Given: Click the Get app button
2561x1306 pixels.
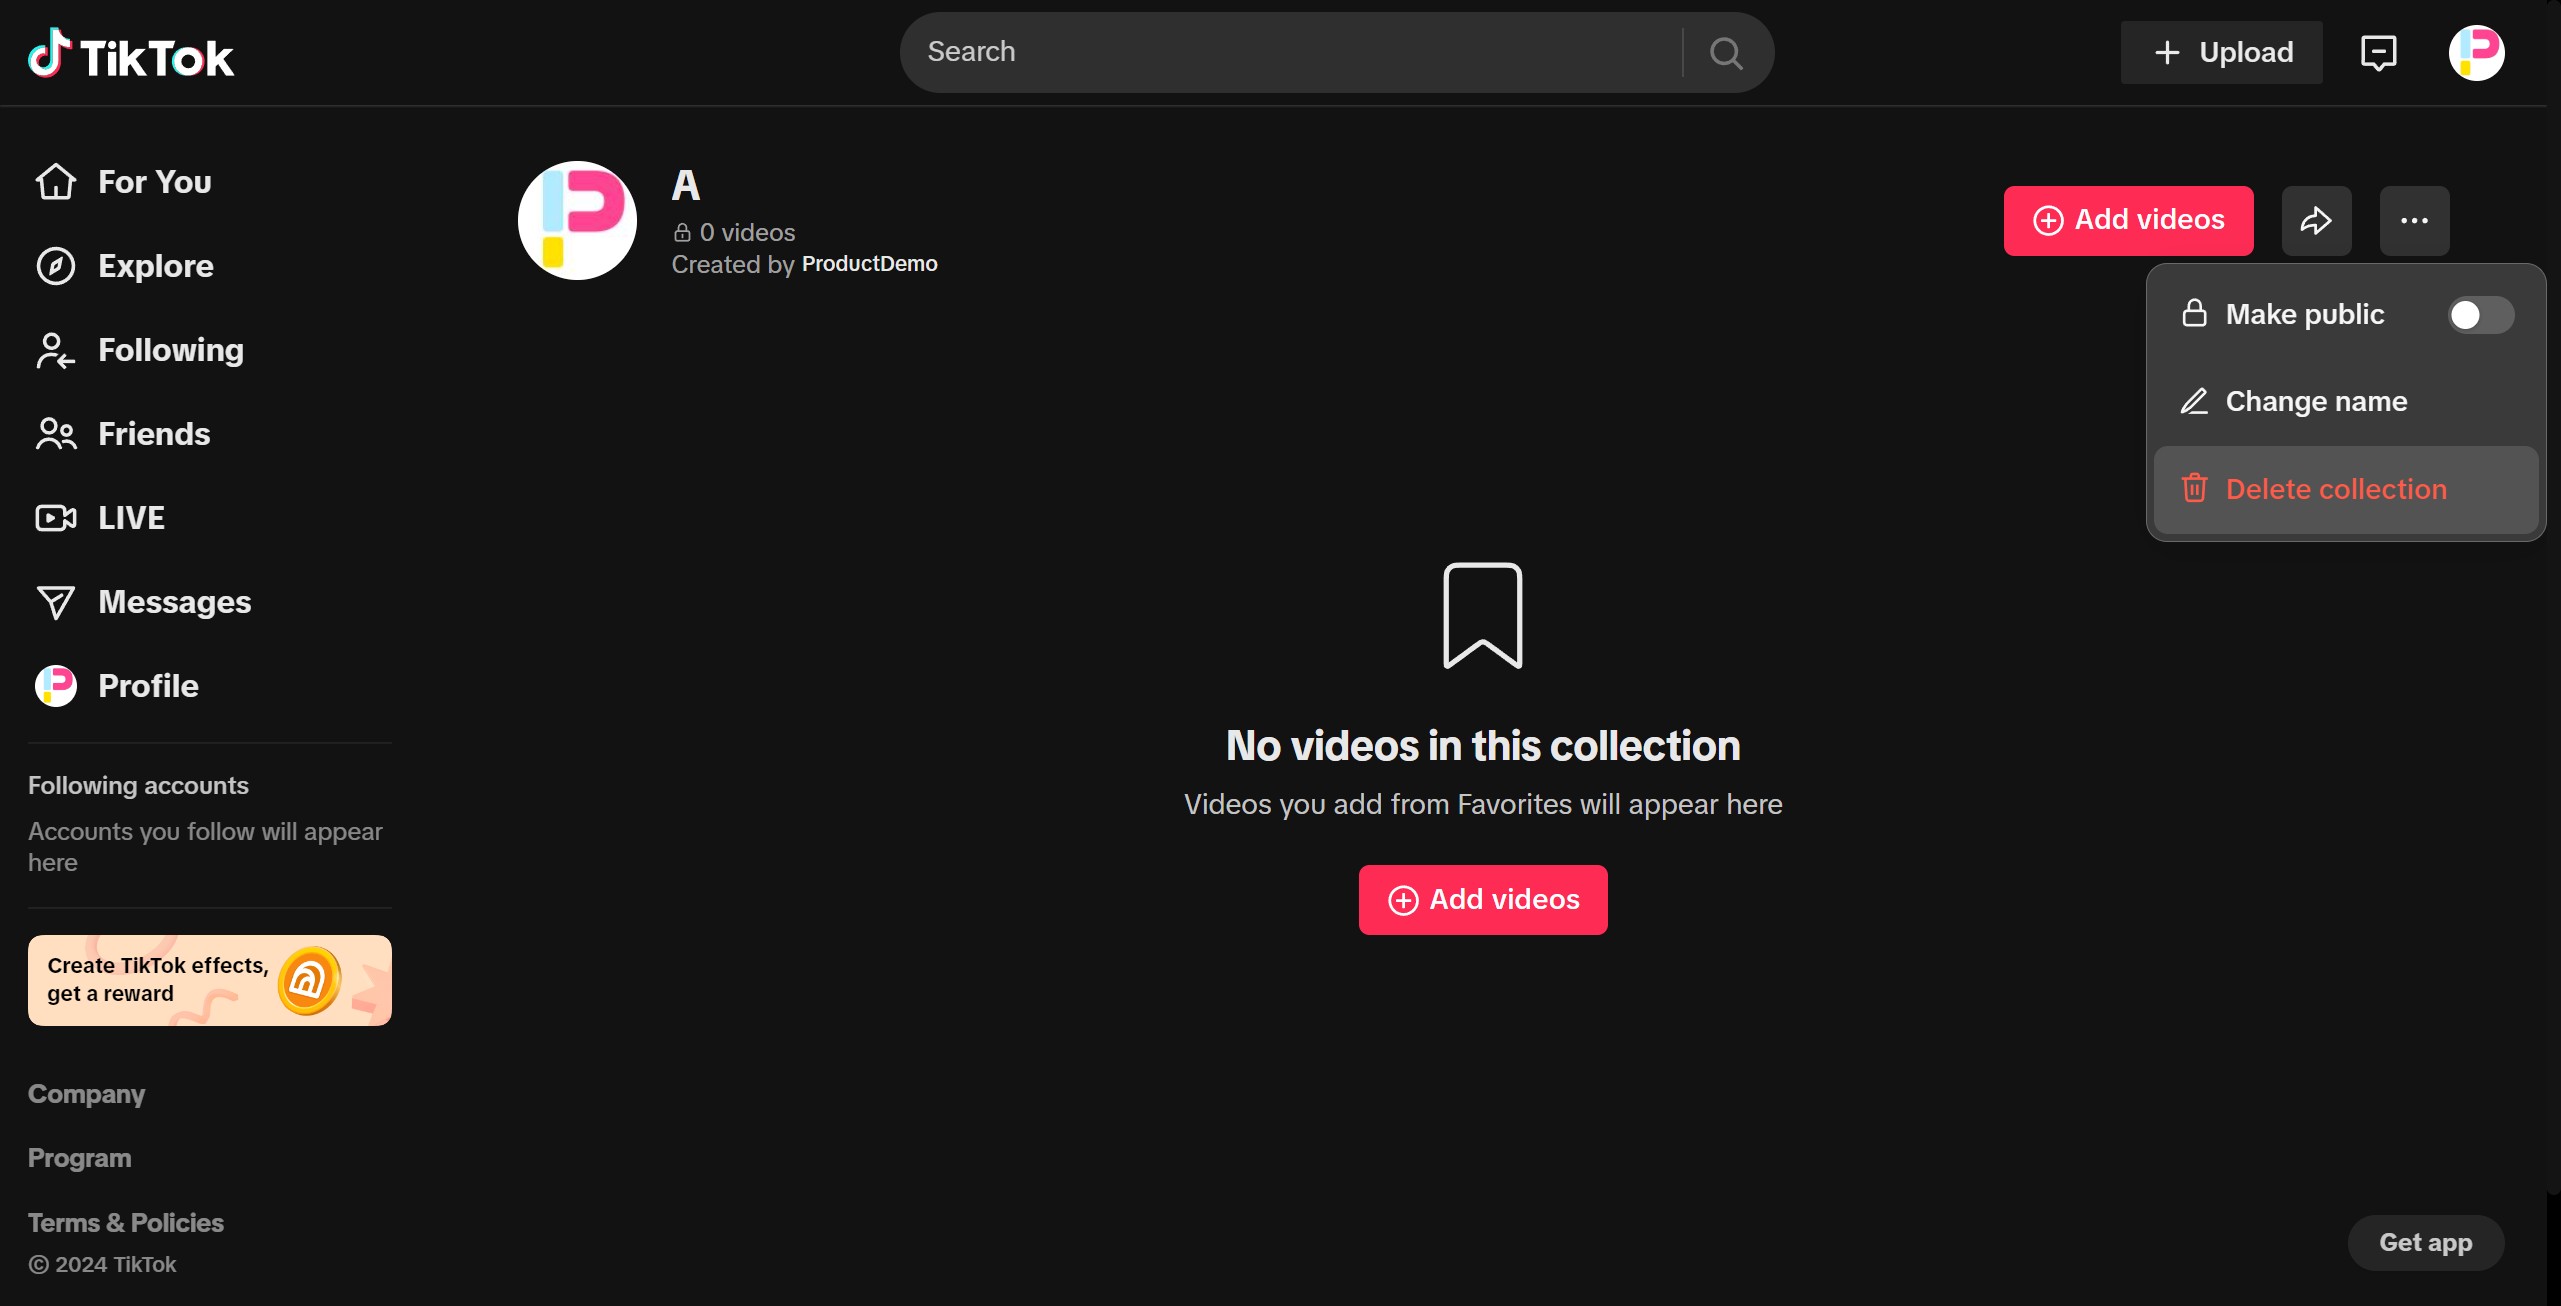Looking at the screenshot, I should click(x=2425, y=1243).
